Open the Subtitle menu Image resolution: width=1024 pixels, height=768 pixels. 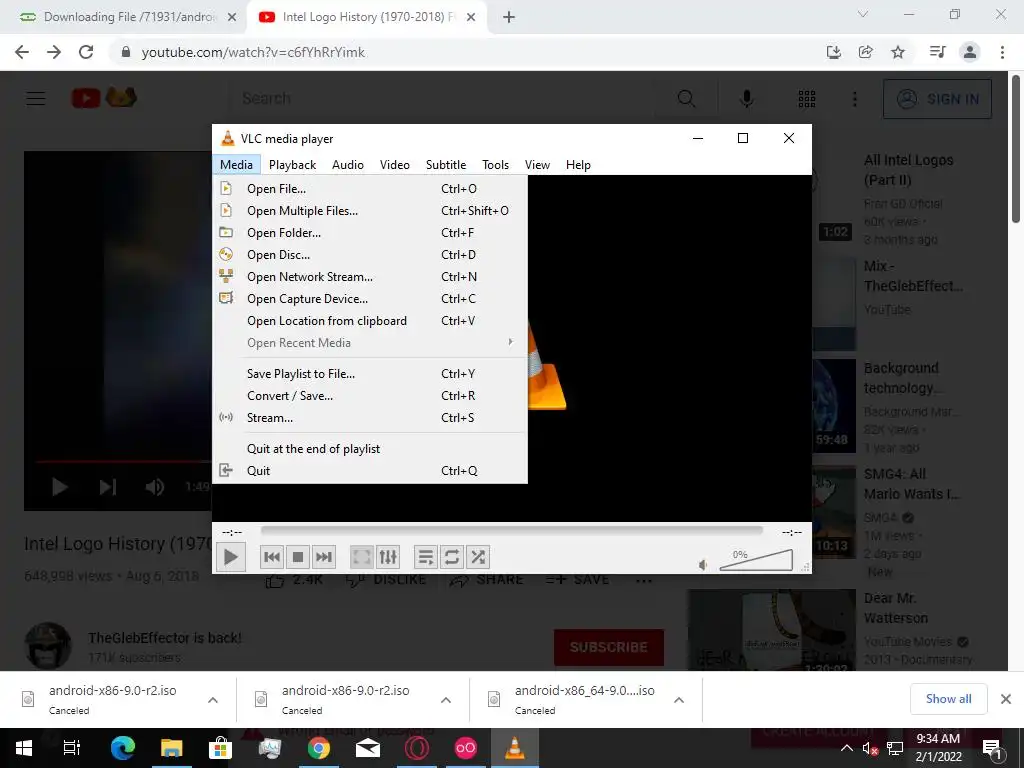tap(446, 165)
